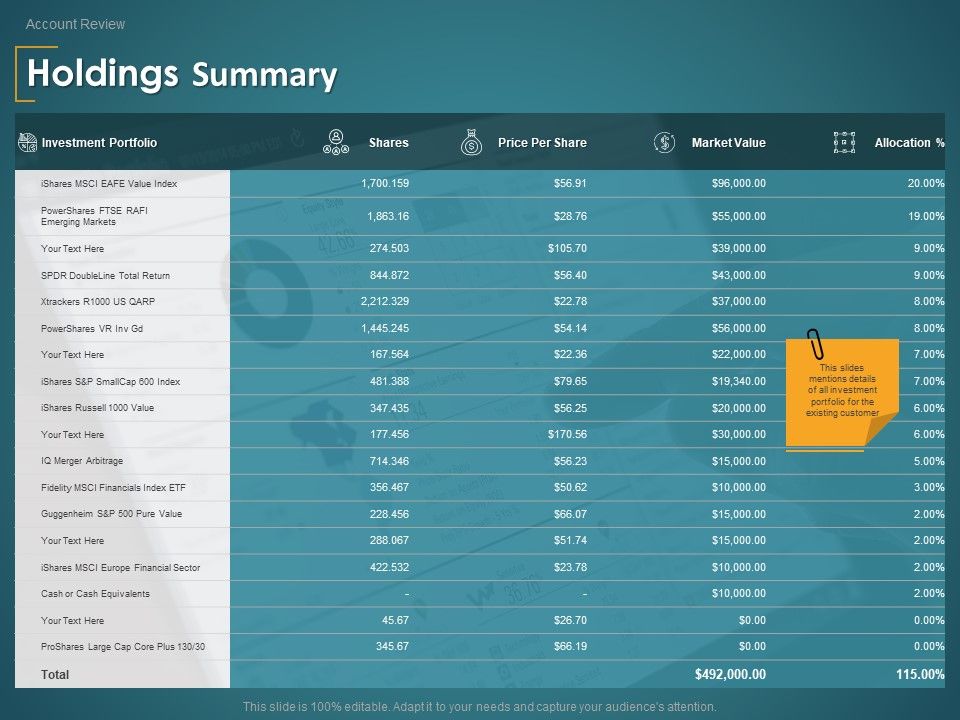Viewport: 960px width, 720px height.
Task: Select the Investment Portfolio column header
Action: (99, 143)
